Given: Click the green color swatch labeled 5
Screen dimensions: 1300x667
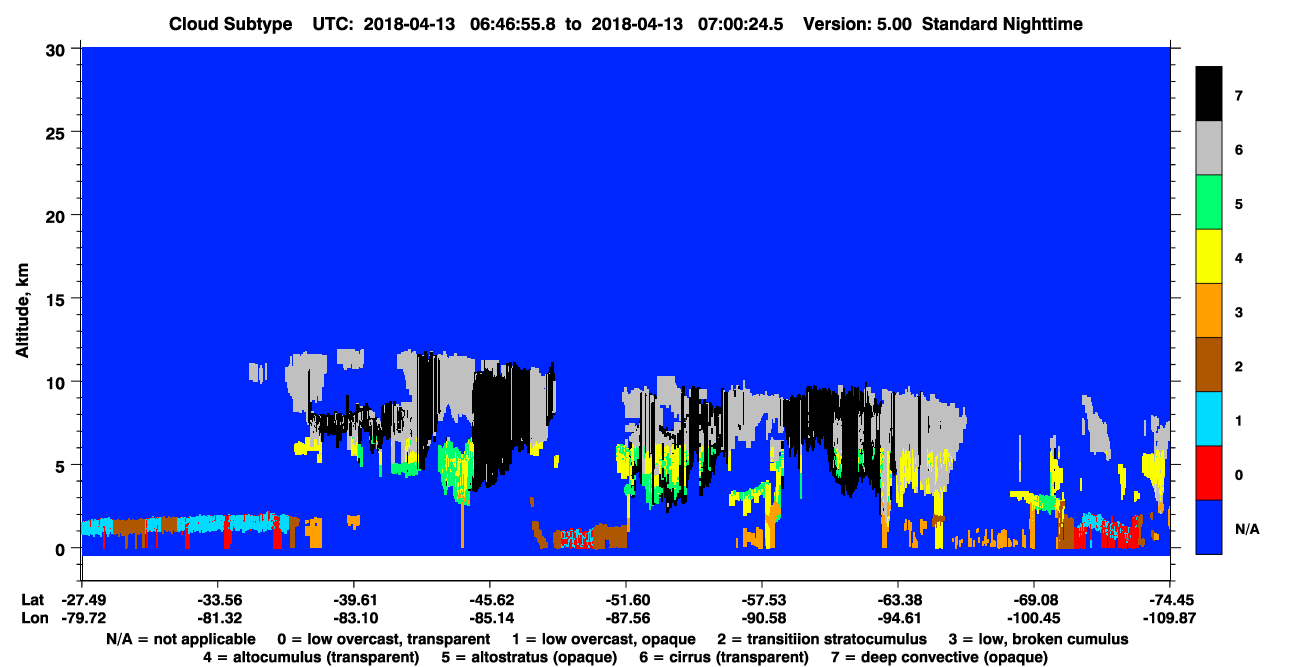Looking at the screenshot, I should coord(1209,202).
